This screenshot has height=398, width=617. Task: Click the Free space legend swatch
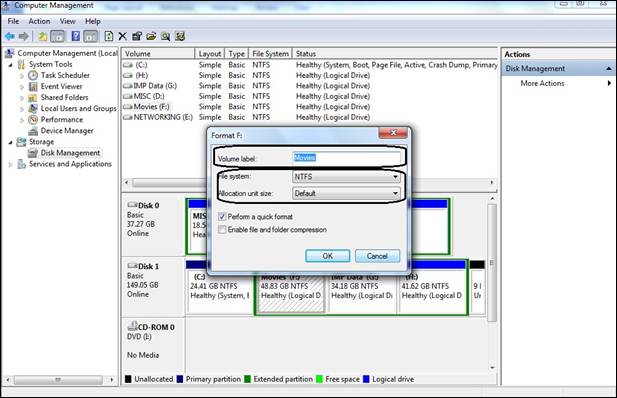pyautogui.click(x=319, y=379)
